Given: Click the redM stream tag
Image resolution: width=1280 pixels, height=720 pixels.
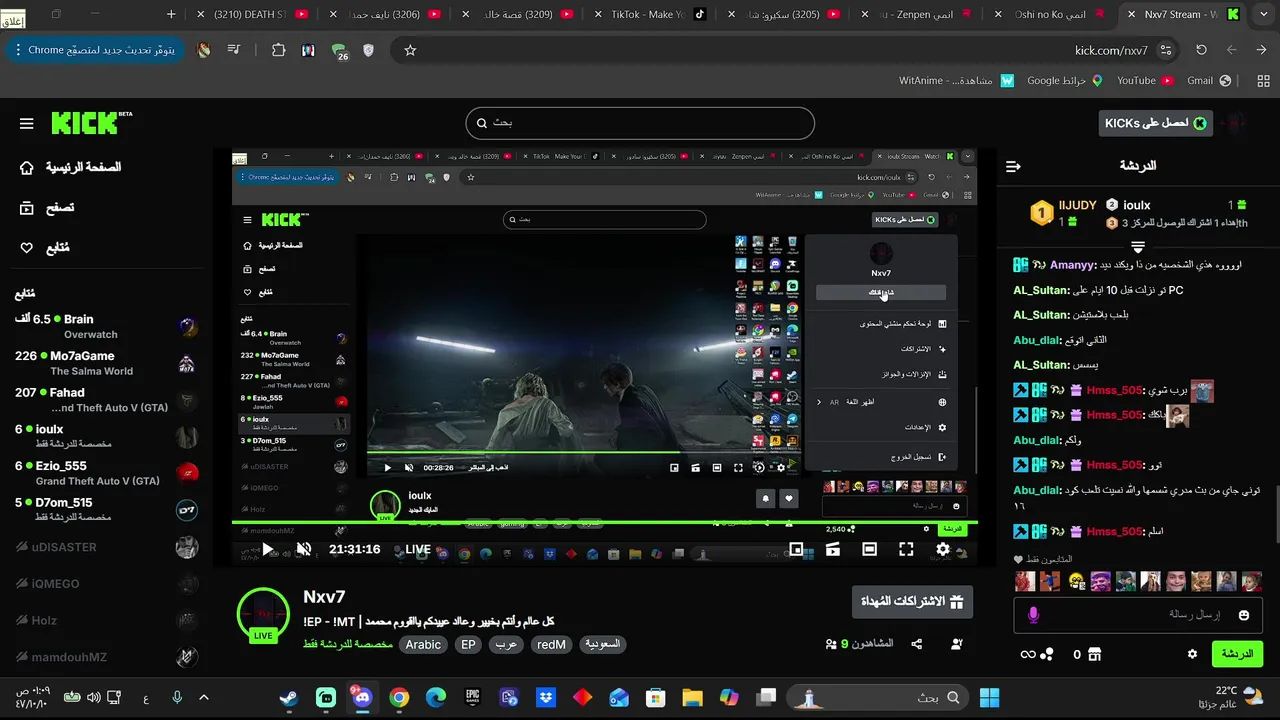Looking at the screenshot, I should point(551,645).
